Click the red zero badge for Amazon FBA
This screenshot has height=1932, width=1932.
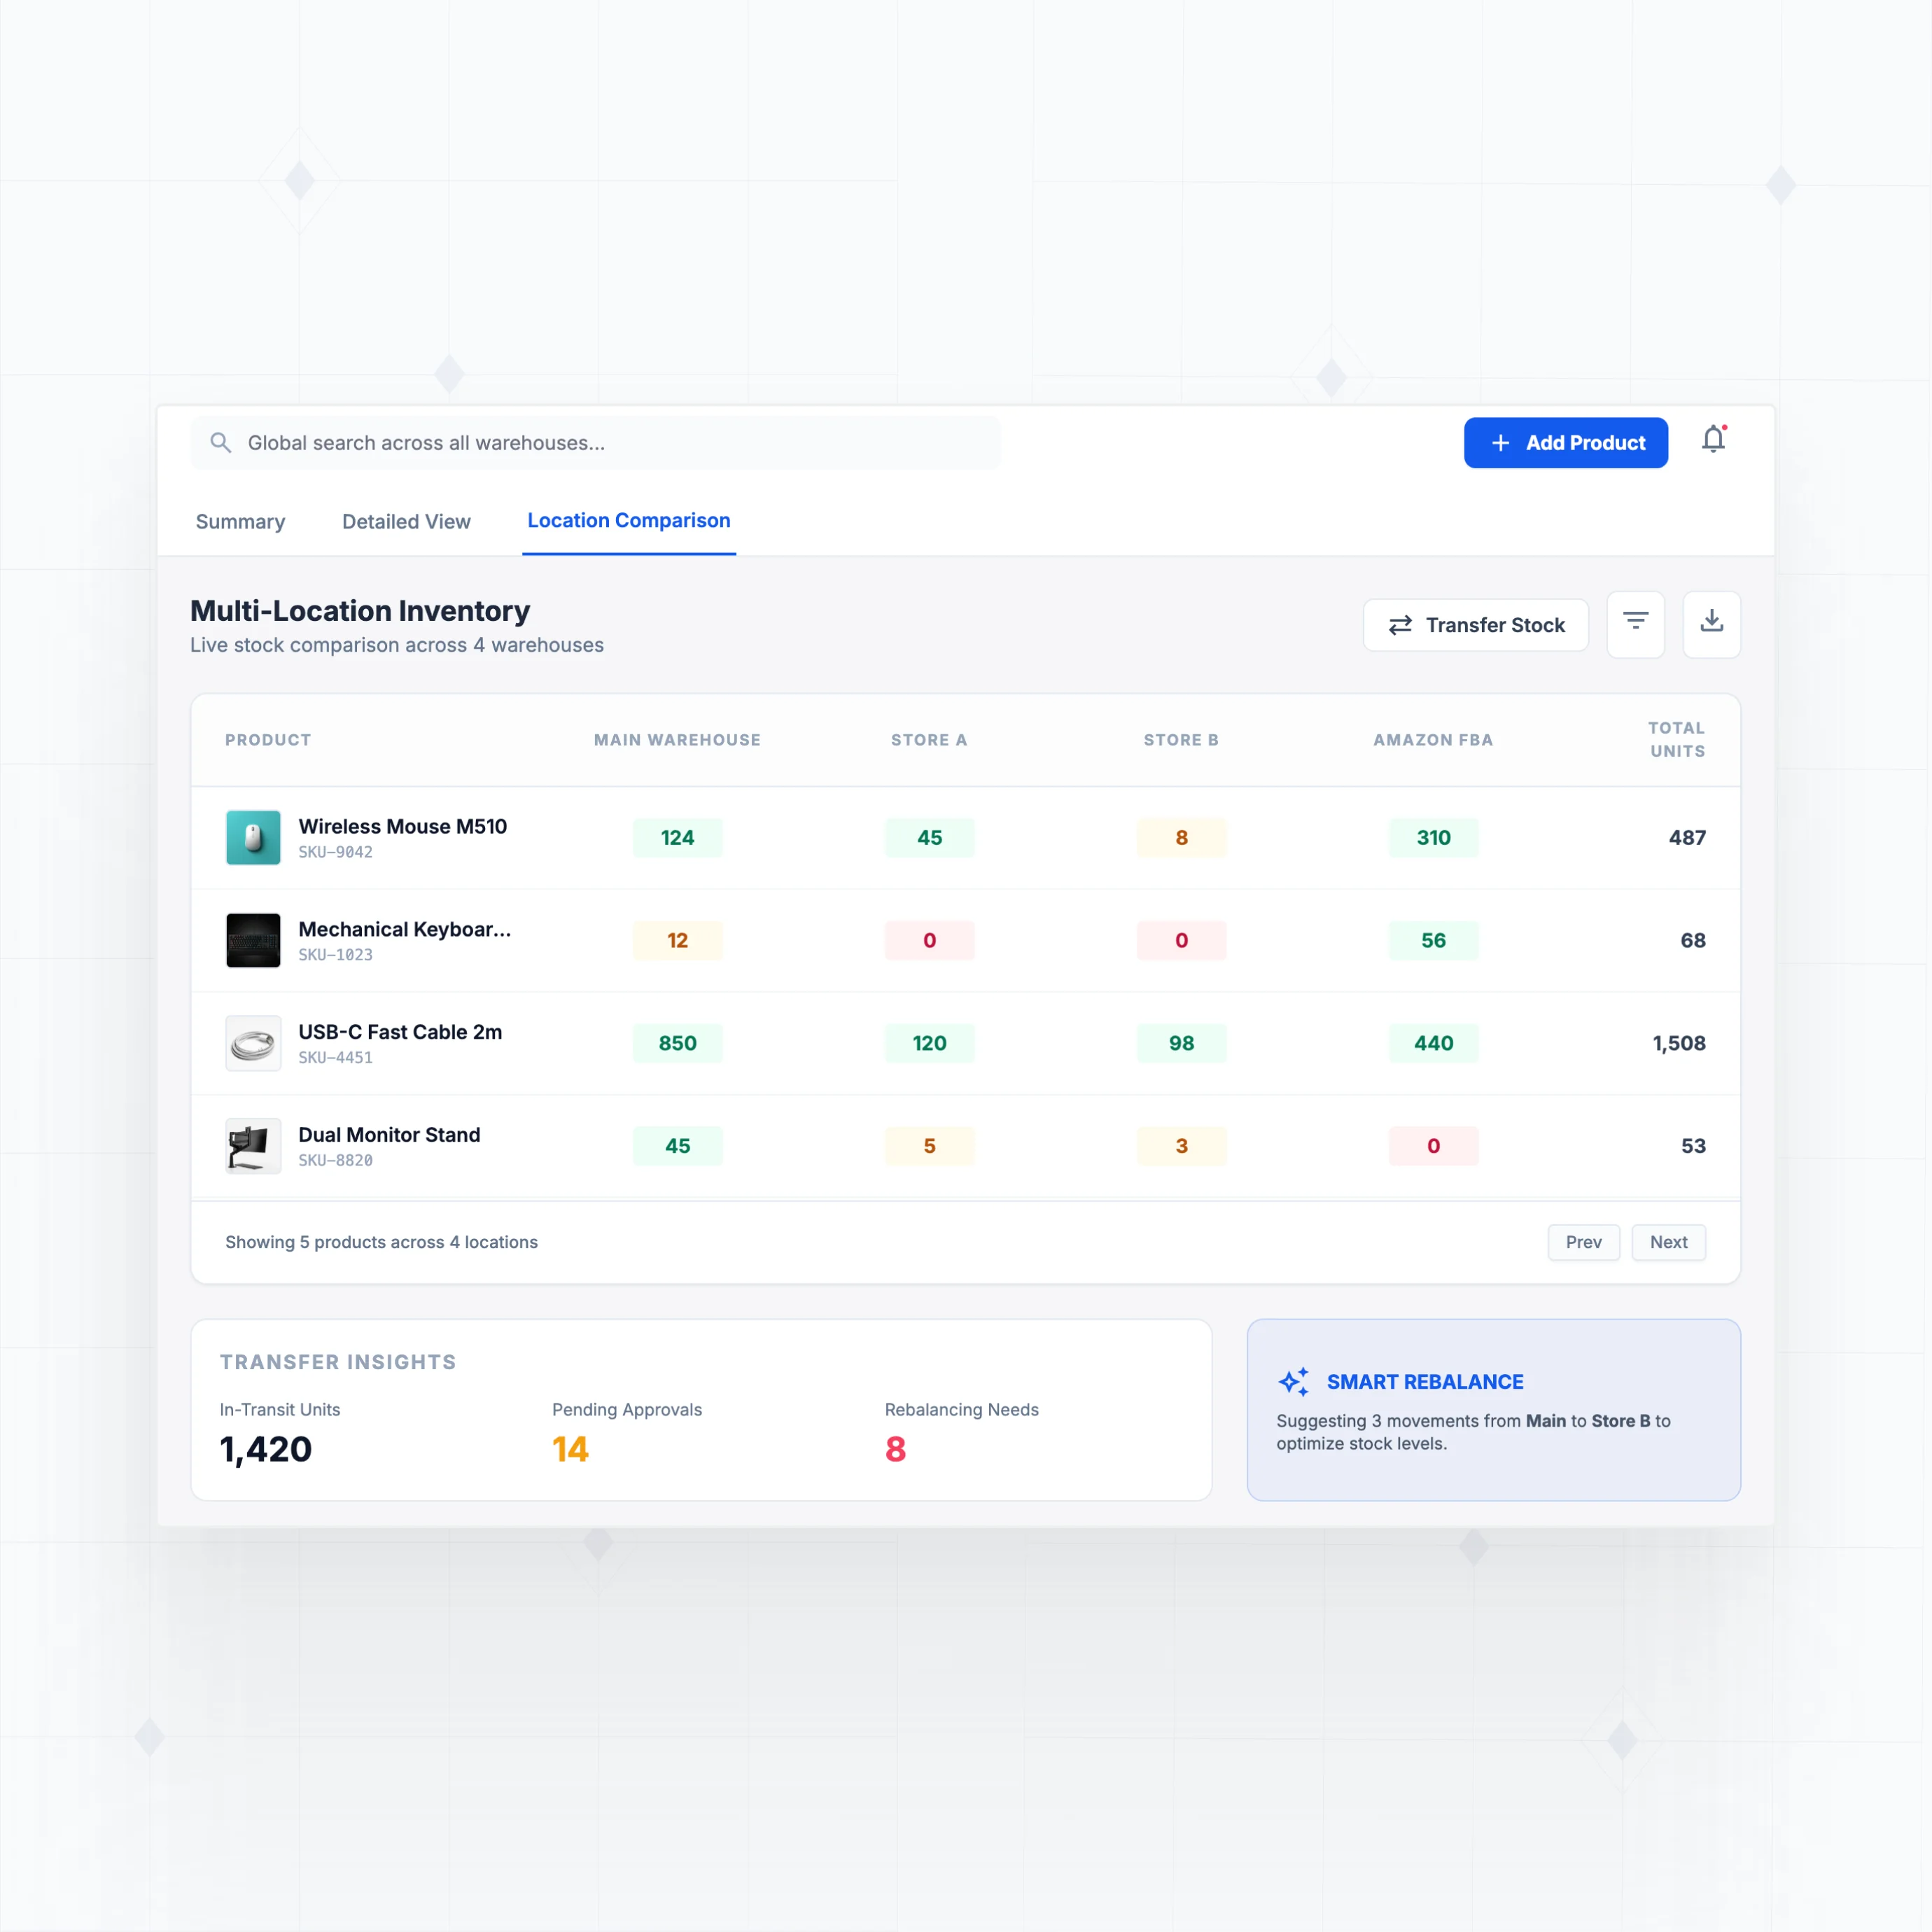click(x=1433, y=1146)
